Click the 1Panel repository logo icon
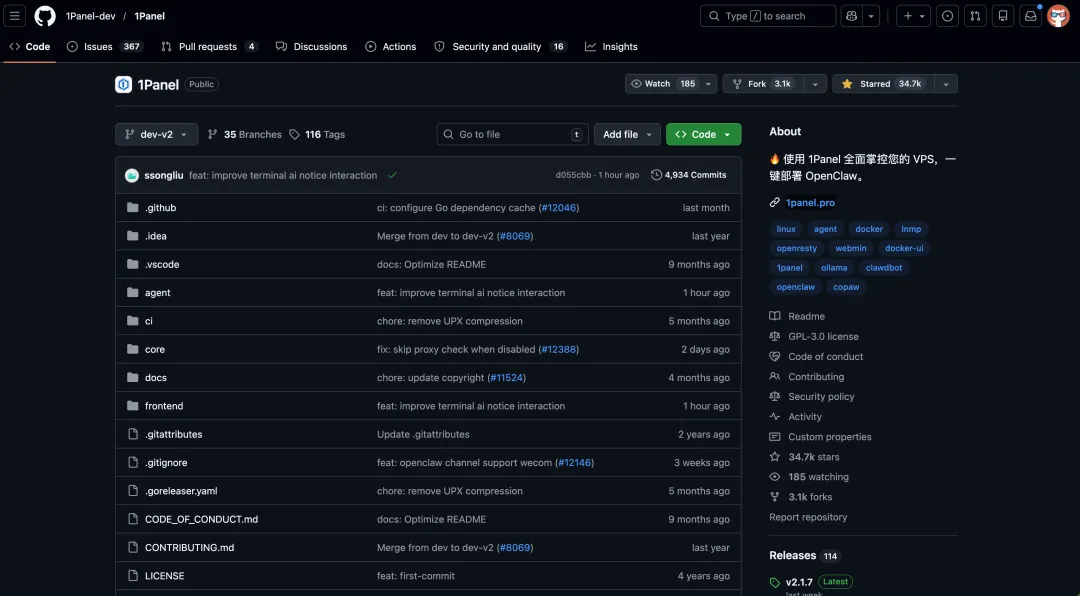This screenshot has height=596, width=1080. pyautogui.click(x=123, y=84)
